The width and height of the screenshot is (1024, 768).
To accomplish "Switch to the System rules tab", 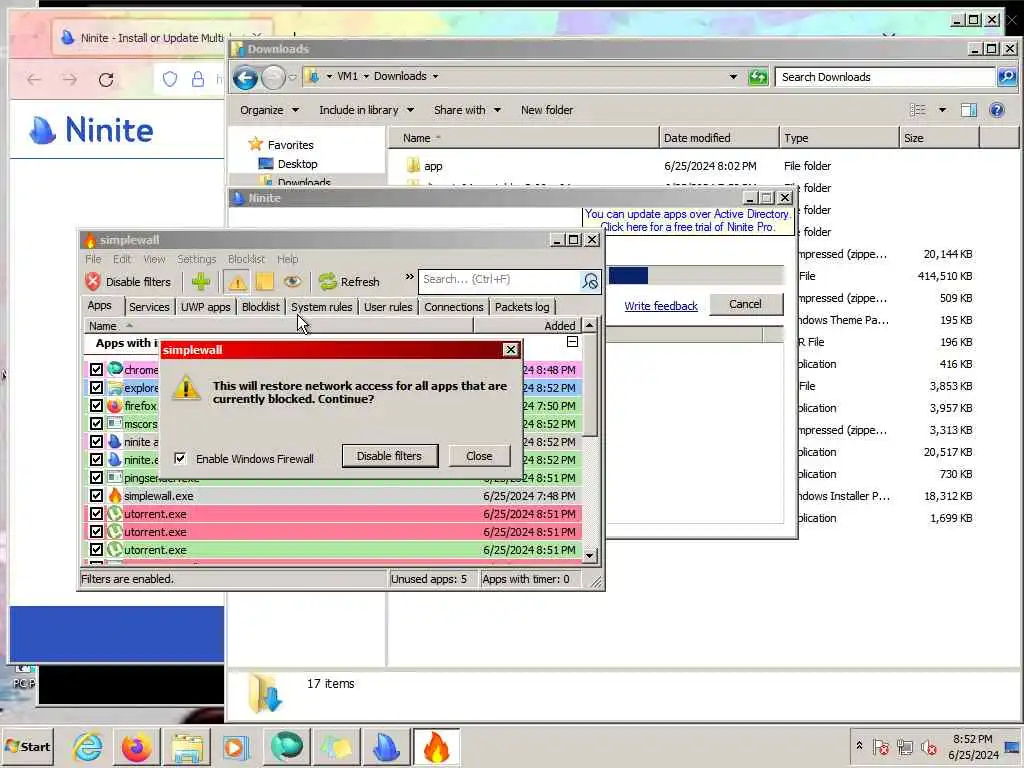I will coord(321,307).
